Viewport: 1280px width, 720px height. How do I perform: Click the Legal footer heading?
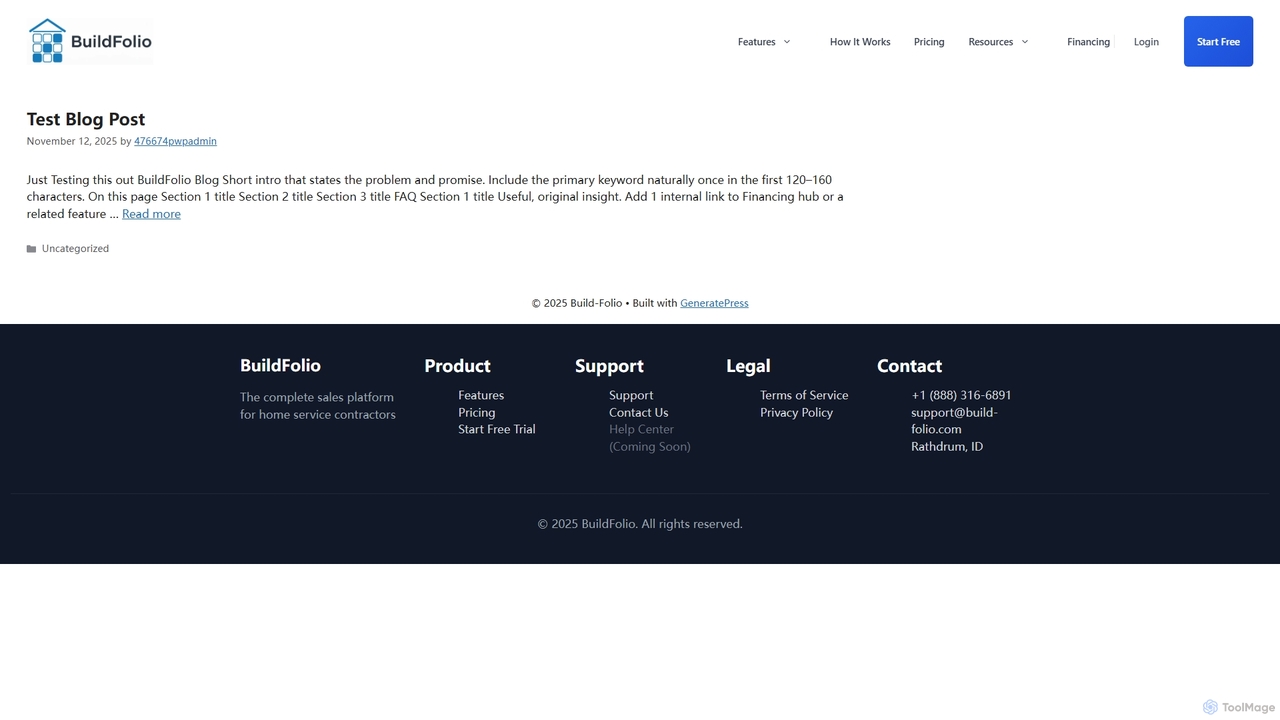748,366
